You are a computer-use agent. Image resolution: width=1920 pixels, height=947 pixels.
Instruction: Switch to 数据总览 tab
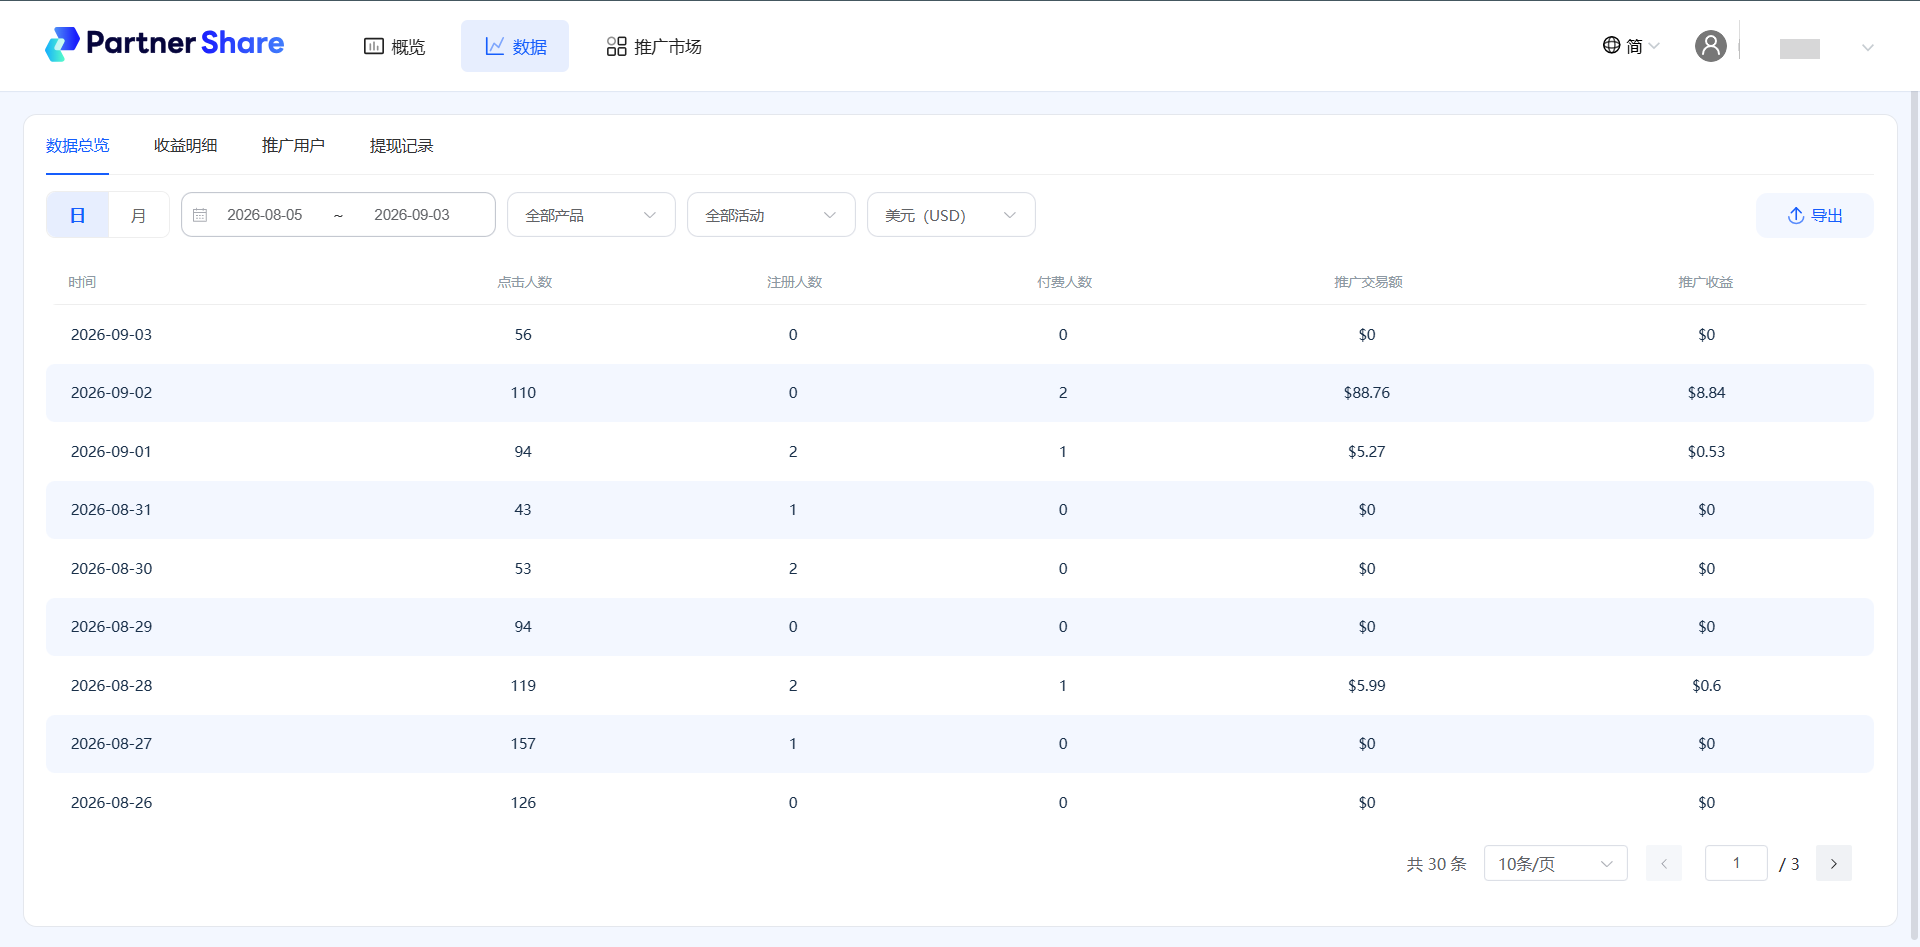pyautogui.click(x=77, y=146)
